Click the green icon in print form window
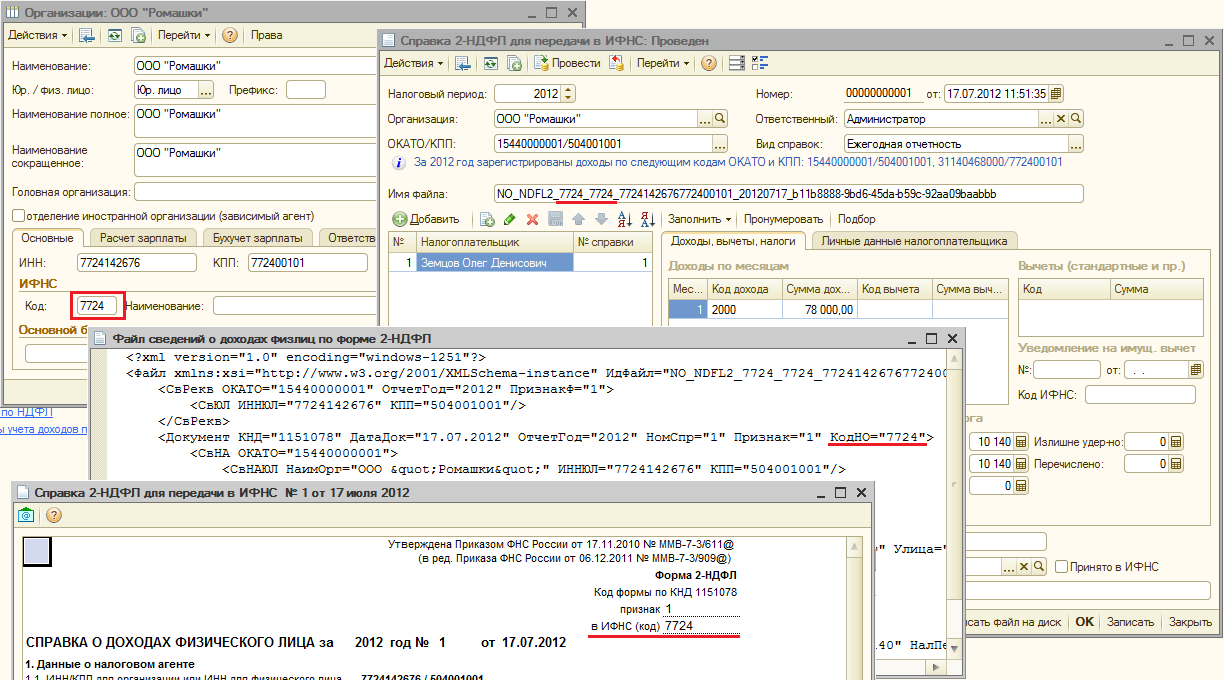 pyautogui.click(x=28, y=516)
